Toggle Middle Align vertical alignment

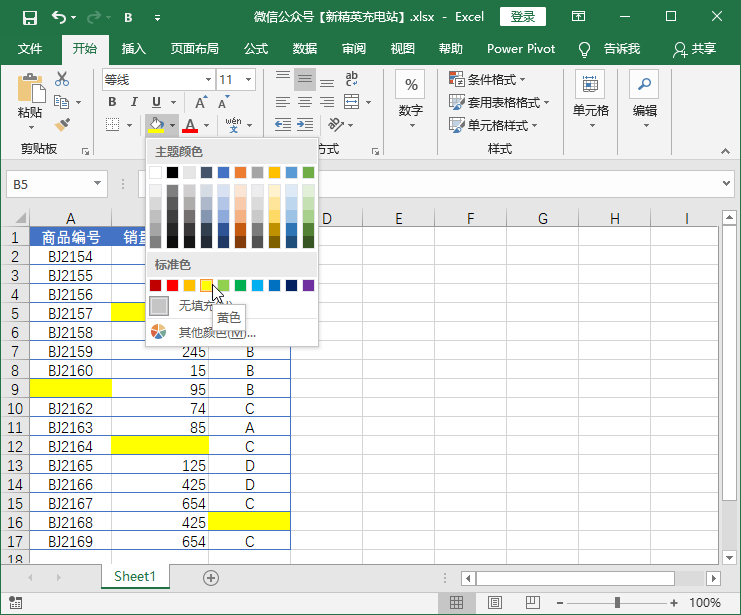[x=305, y=79]
